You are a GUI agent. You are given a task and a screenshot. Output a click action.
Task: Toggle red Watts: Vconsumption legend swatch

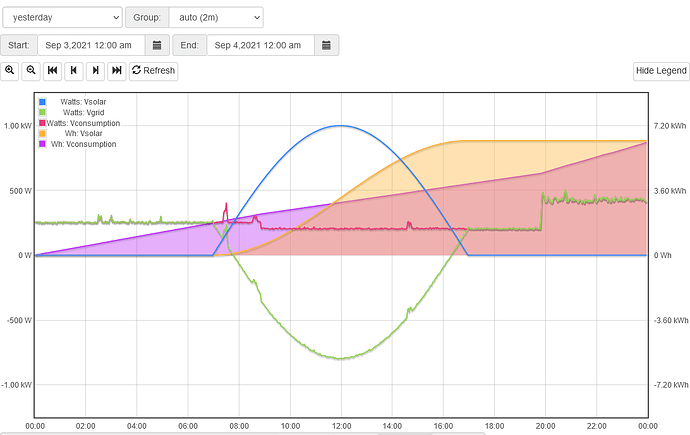pos(42,123)
